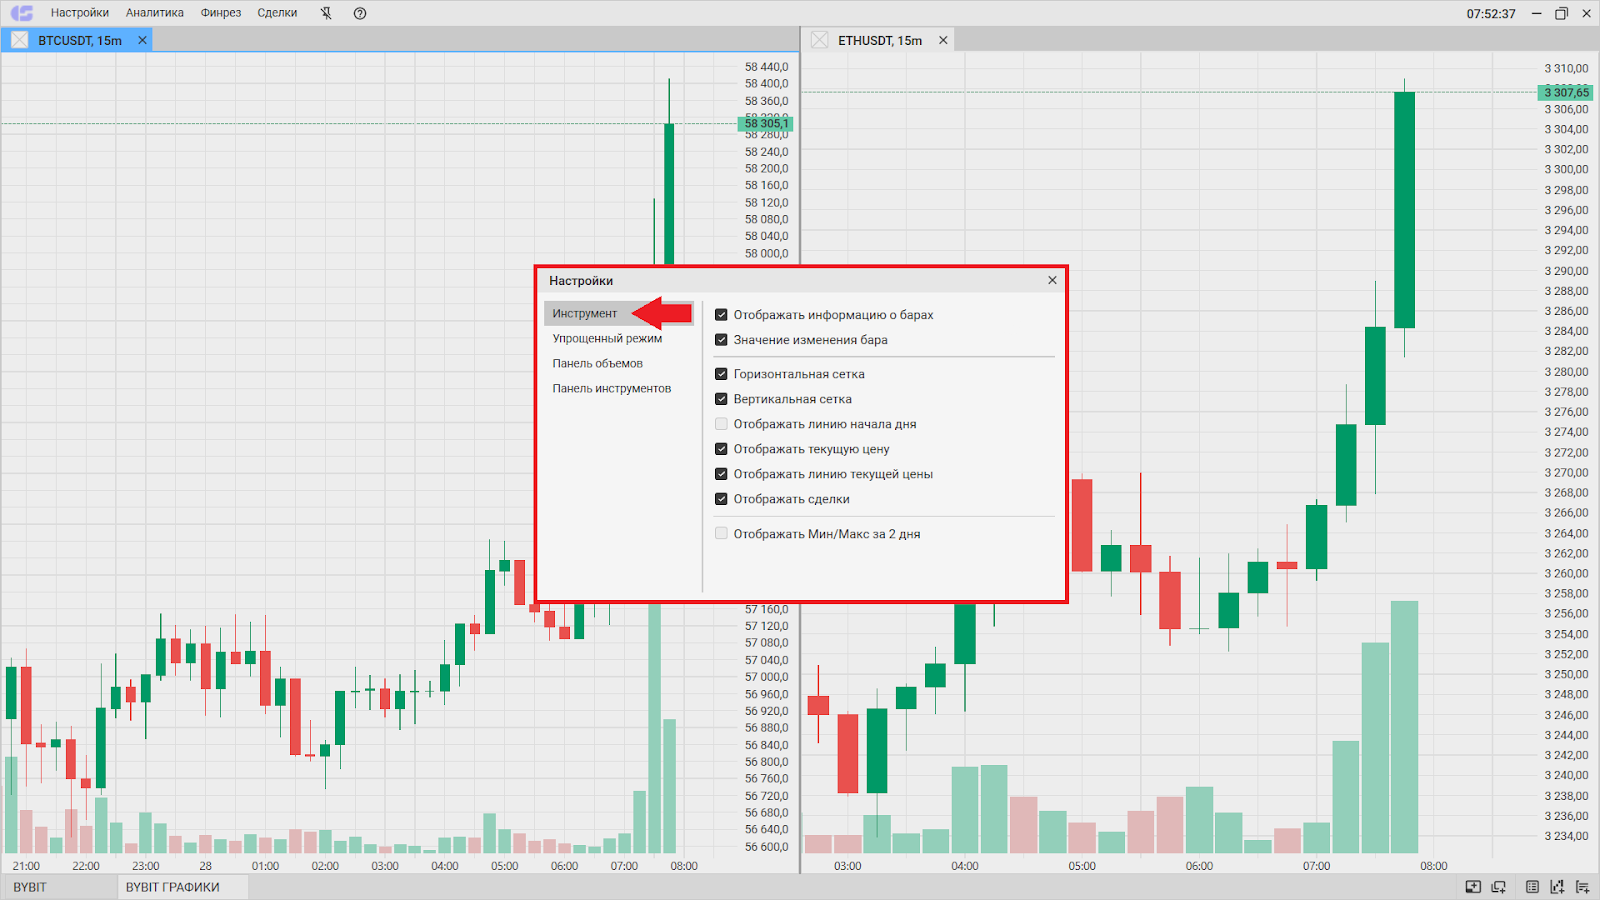This screenshot has height=900, width=1600.
Task: Toggle Отображать линию текущей цены checkbox
Action: click(721, 473)
